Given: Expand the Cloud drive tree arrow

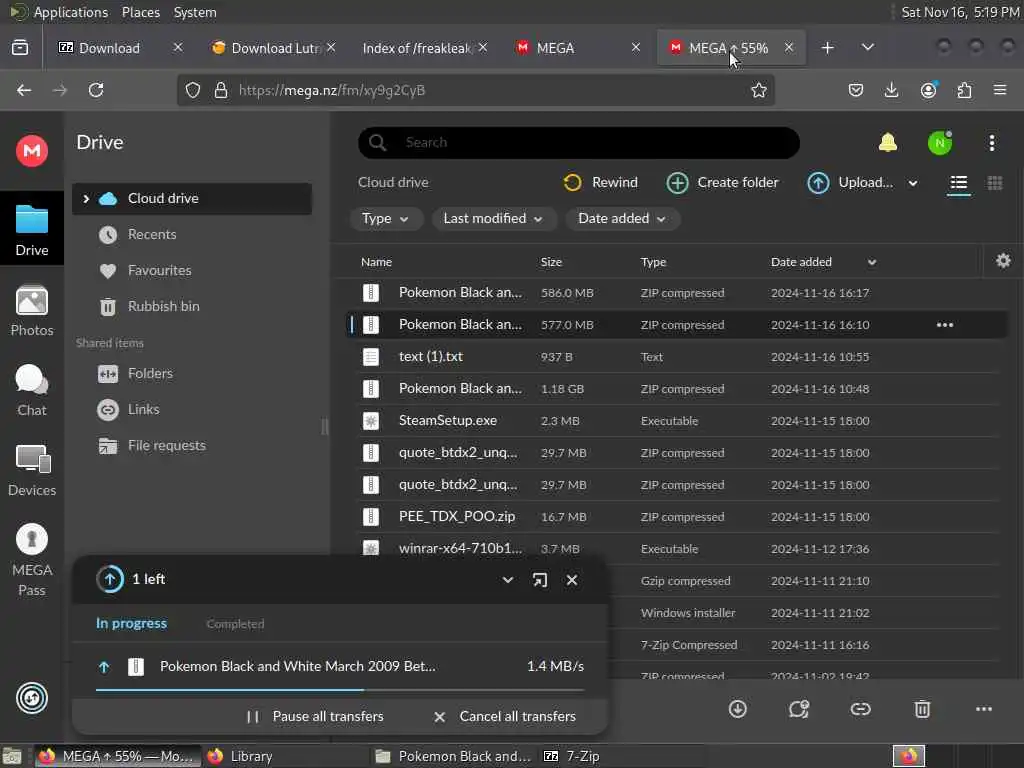Looking at the screenshot, I should [x=86, y=199].
